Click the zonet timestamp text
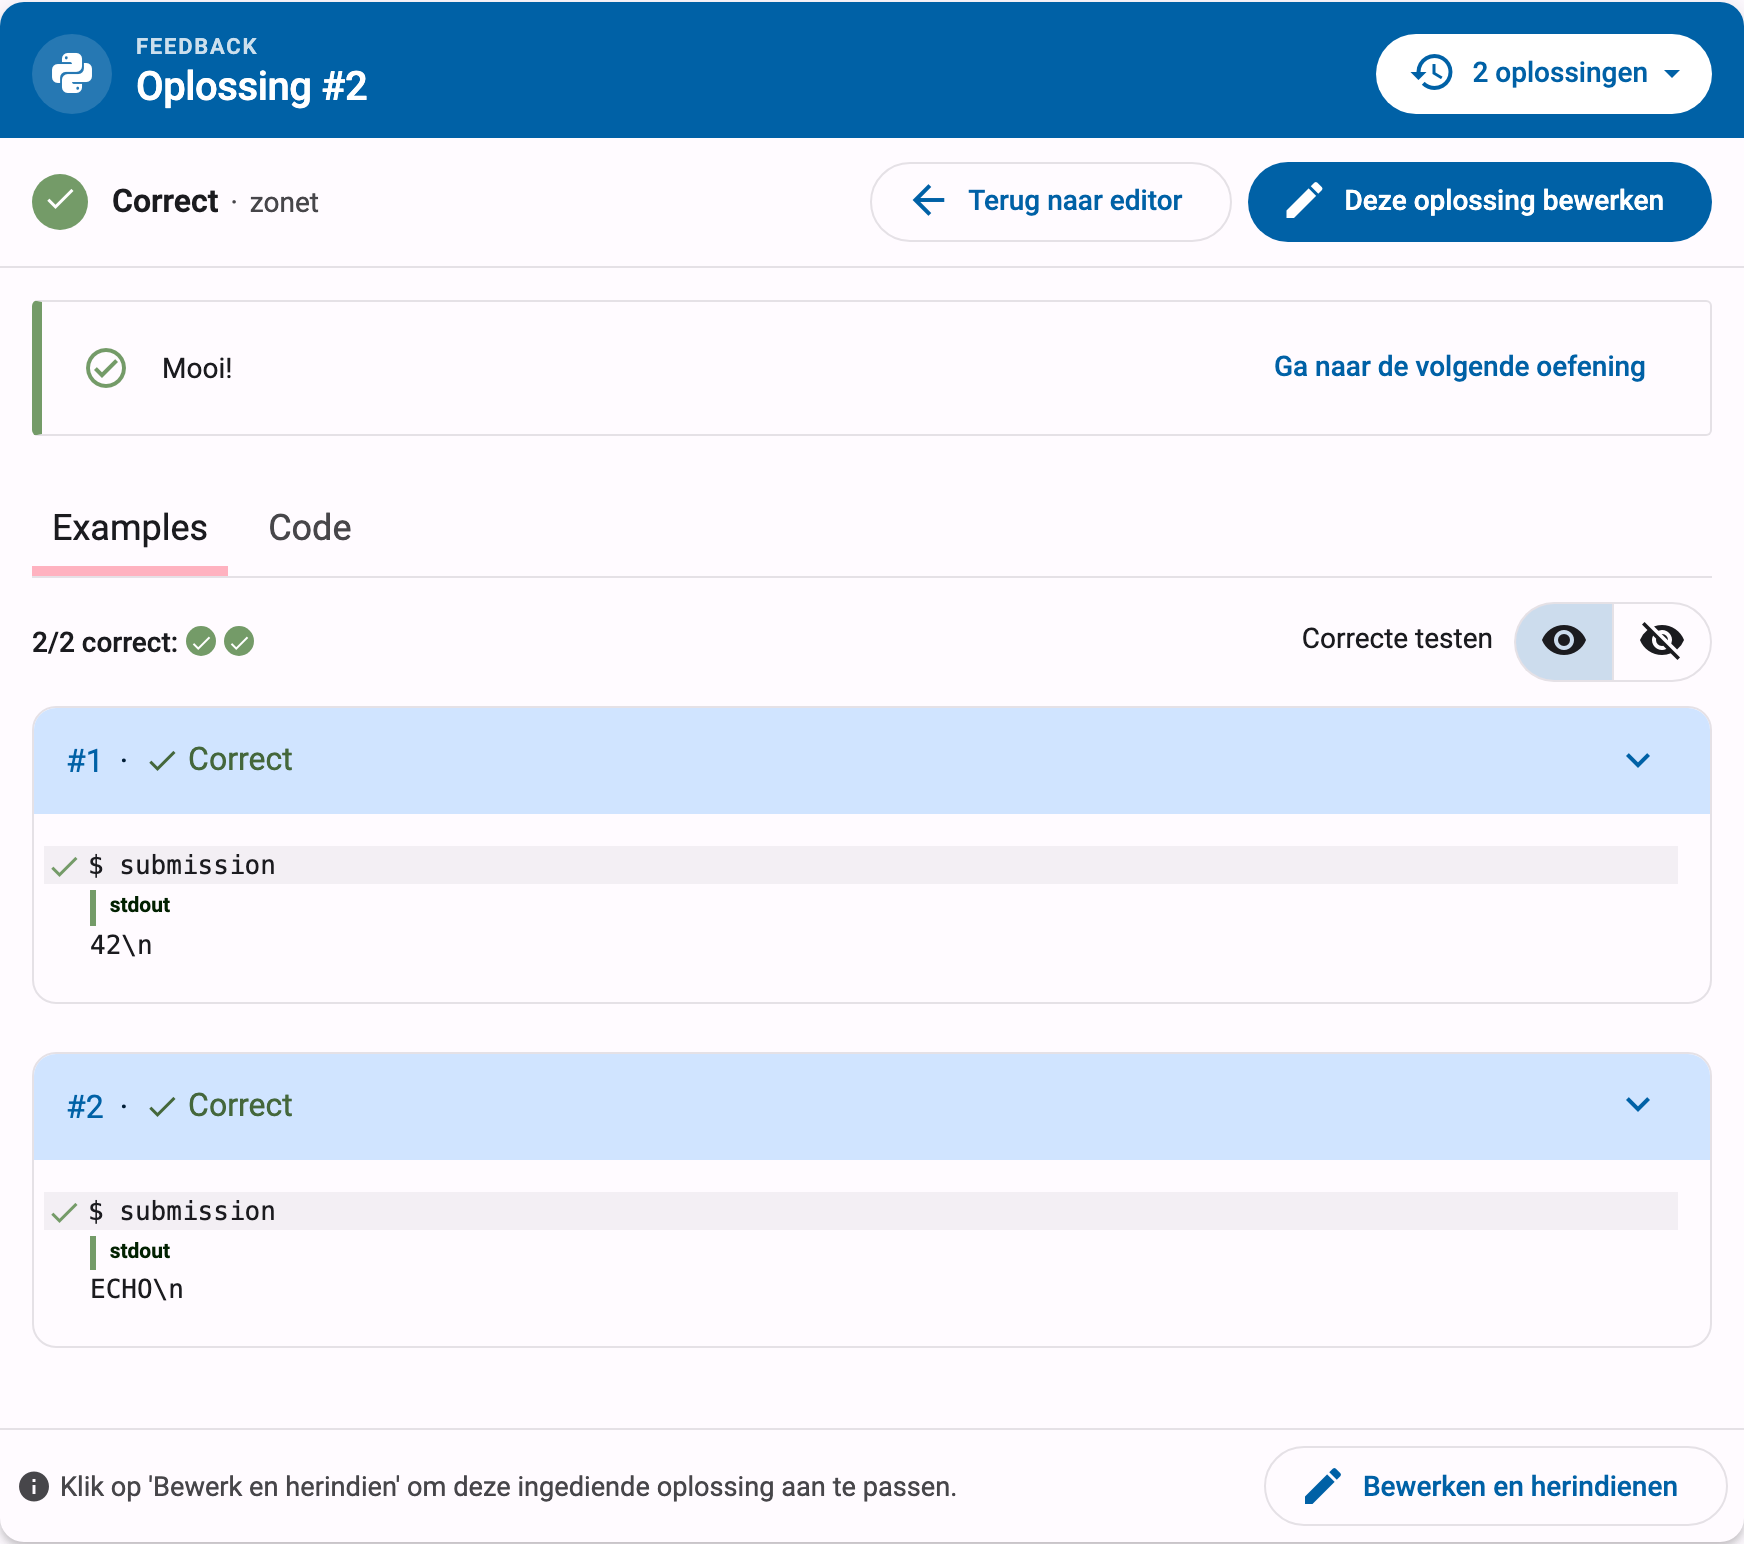Screen dimensions: 1744x1544 [x=284, y=203]
